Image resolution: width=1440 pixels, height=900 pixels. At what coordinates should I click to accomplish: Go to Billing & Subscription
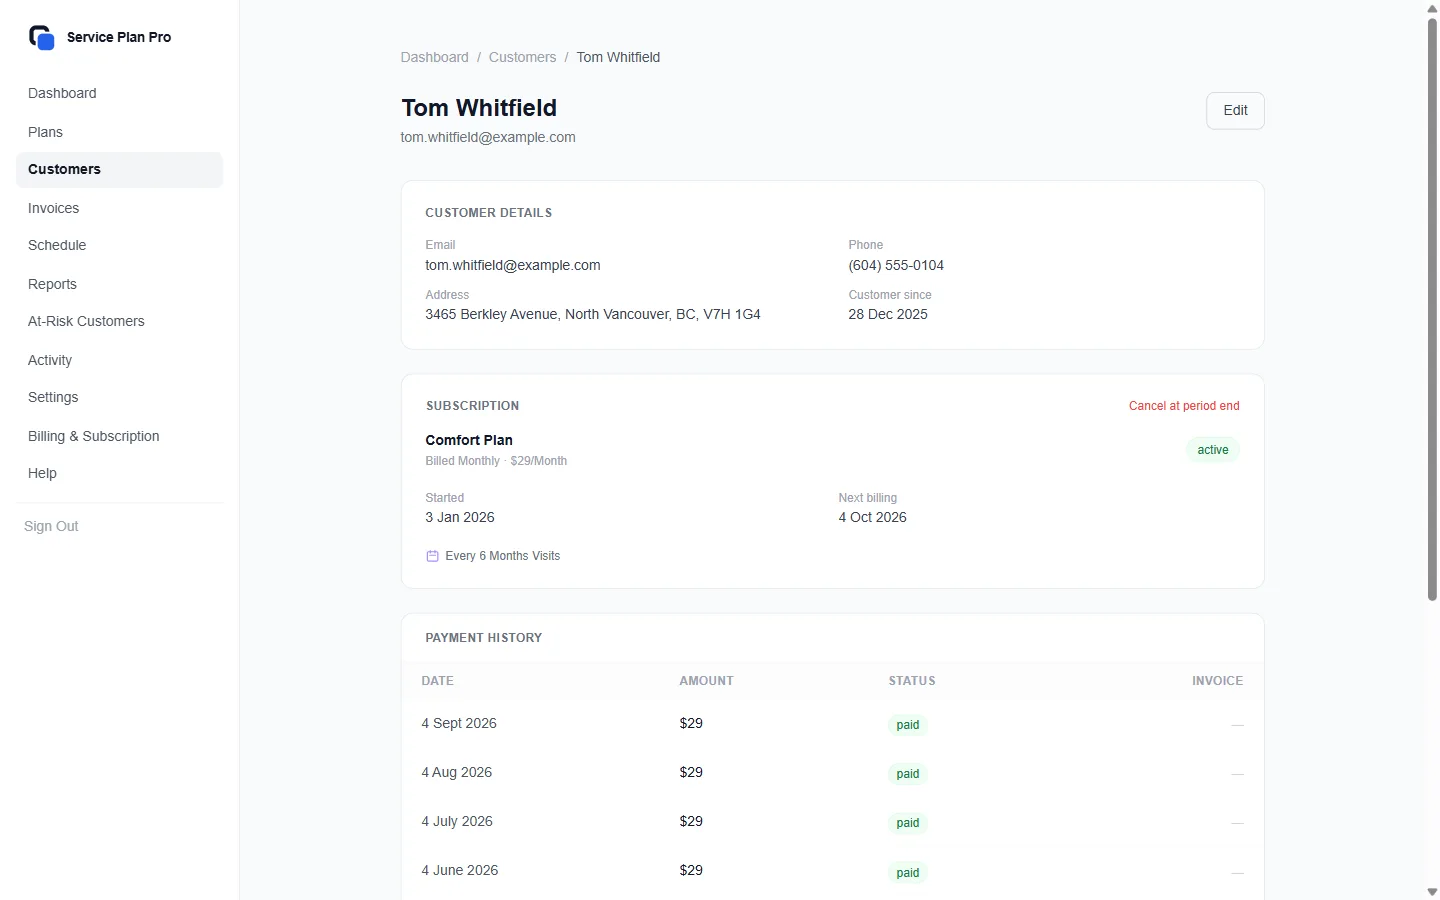tap(119, 436)
